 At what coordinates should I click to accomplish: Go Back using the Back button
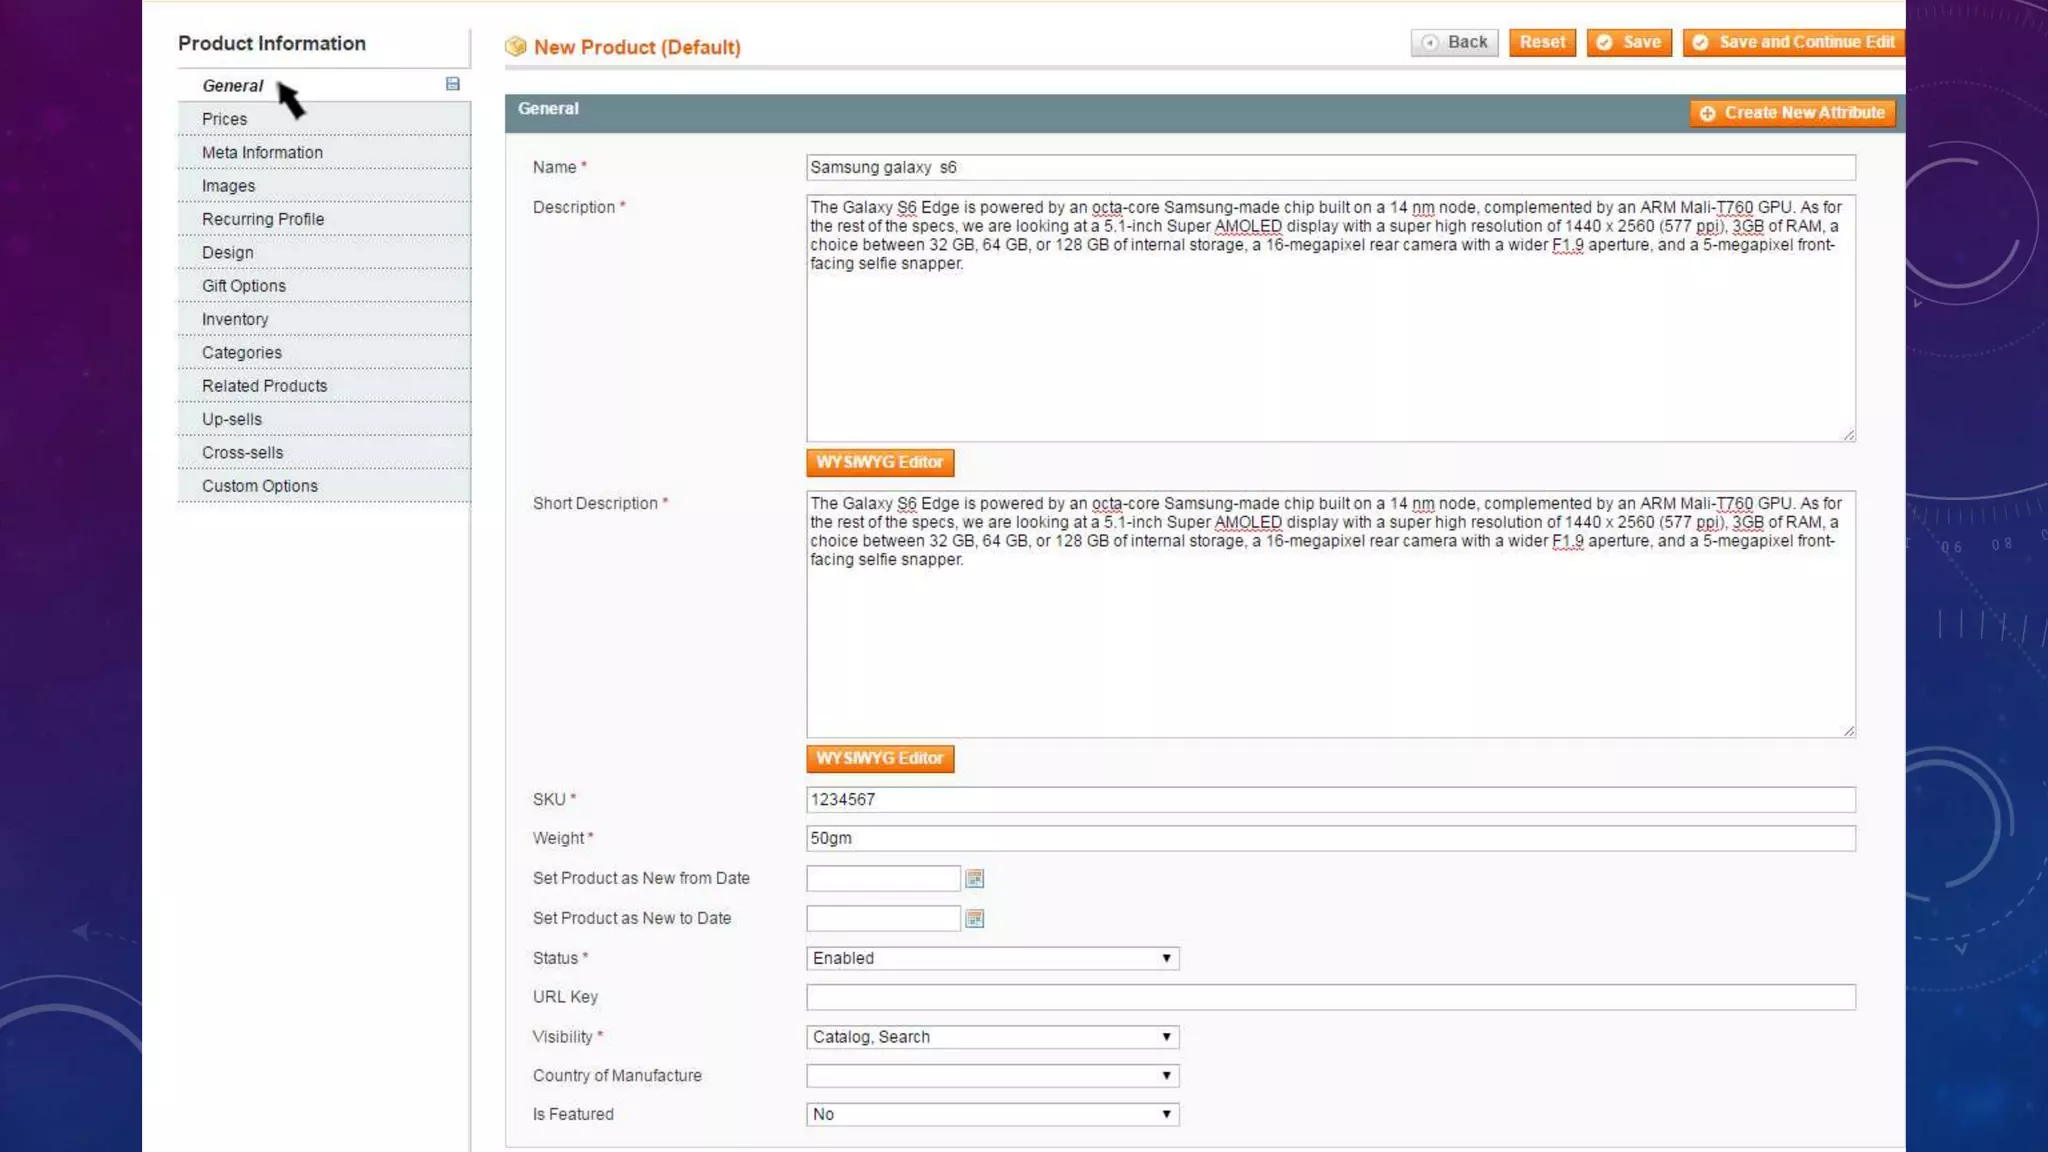(1455, 42)
